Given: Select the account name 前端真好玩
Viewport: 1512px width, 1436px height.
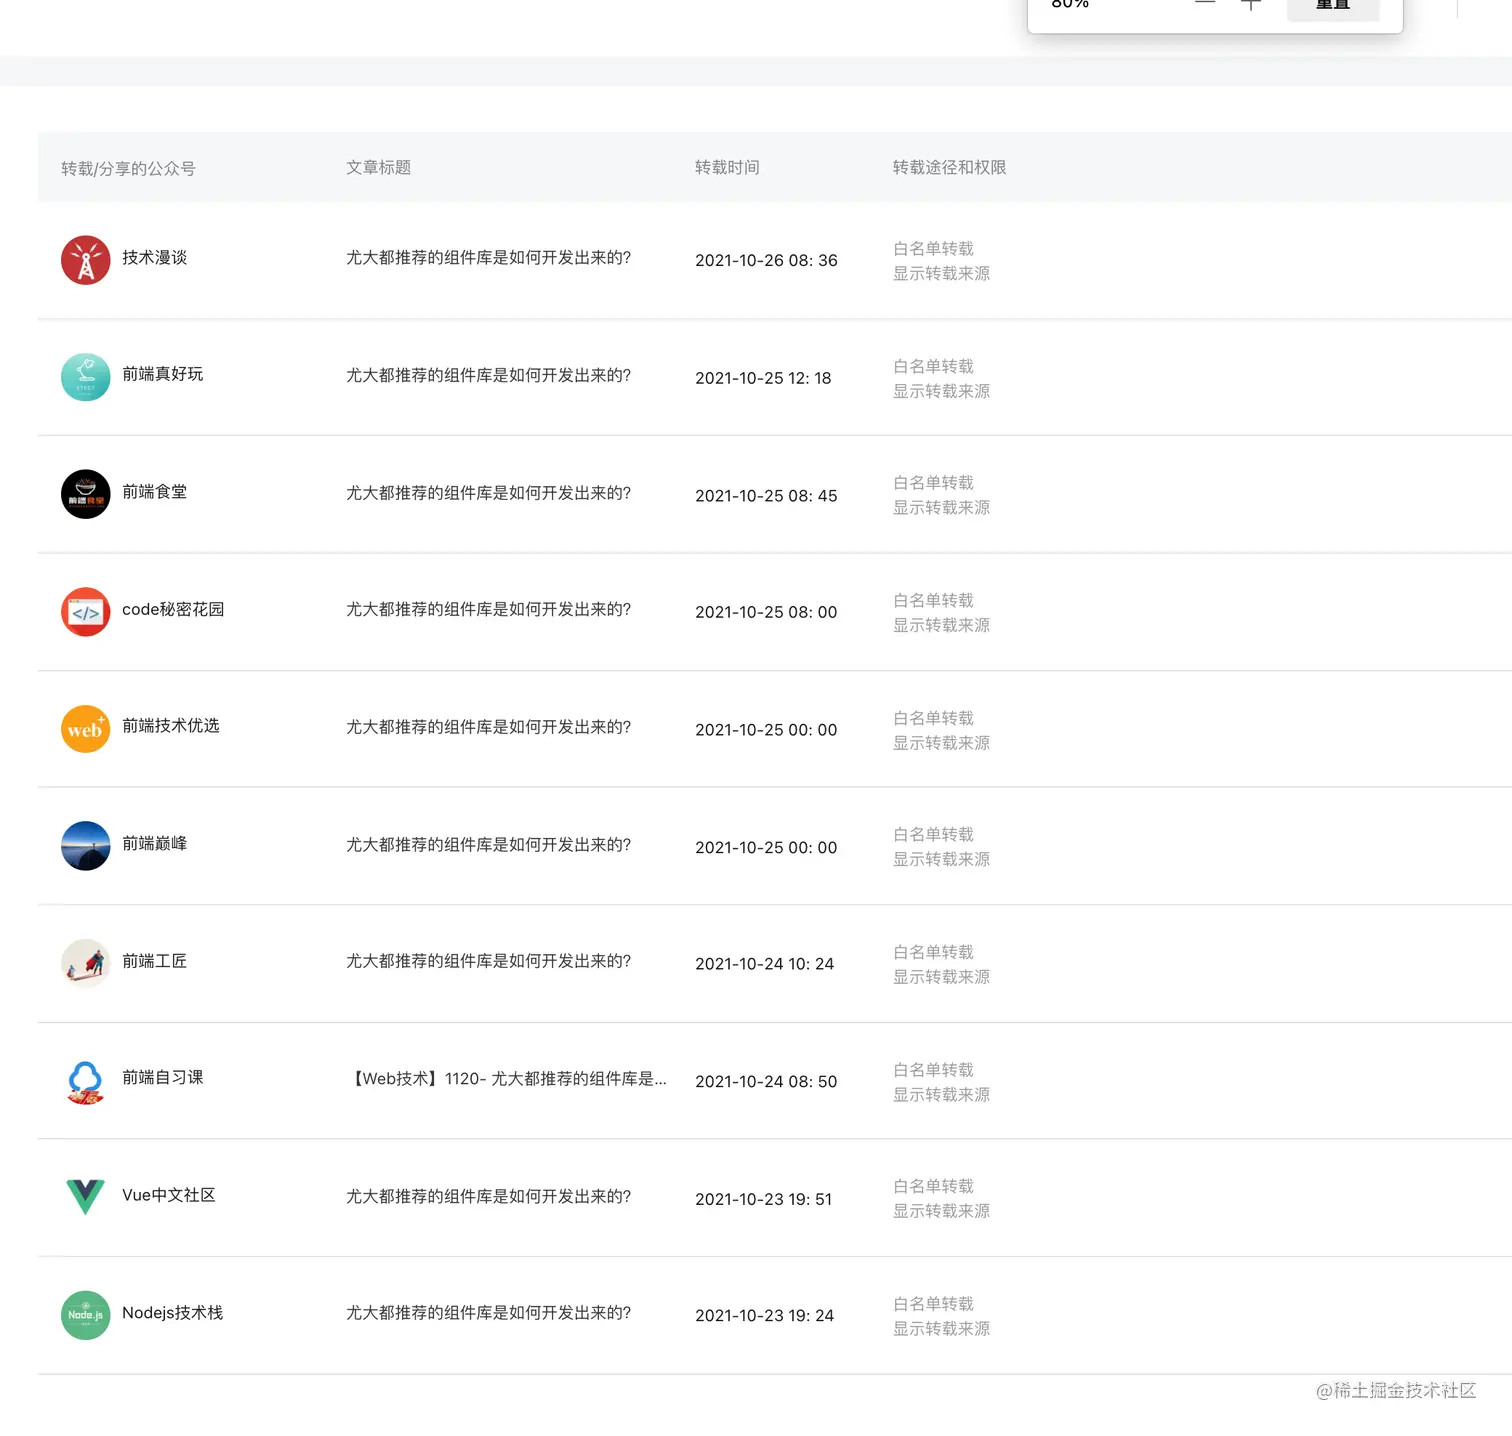Looking at the screenshot, I should (x=163, y=374).
